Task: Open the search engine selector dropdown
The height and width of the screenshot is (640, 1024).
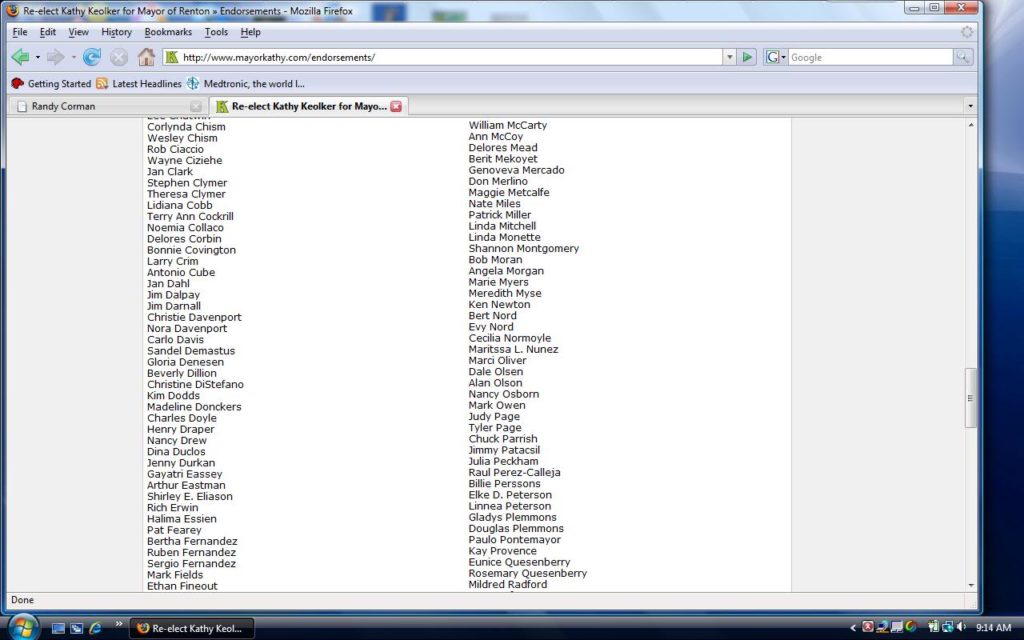Action: [x=776, y=57]
